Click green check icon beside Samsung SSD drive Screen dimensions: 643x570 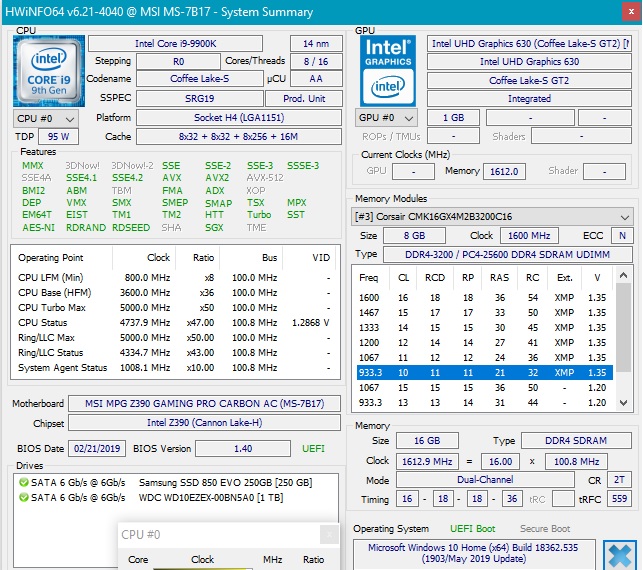pos(24,482)
